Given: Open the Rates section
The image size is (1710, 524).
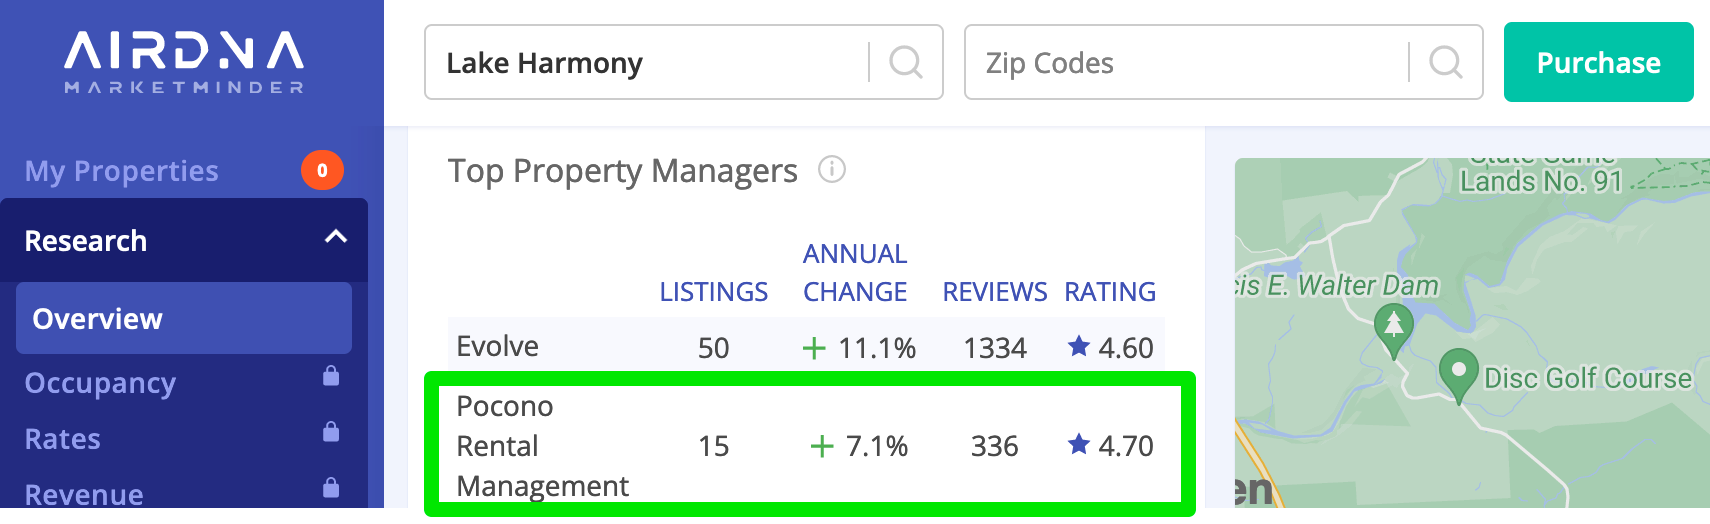Looking at the screenshot, I should pos(63,439).
